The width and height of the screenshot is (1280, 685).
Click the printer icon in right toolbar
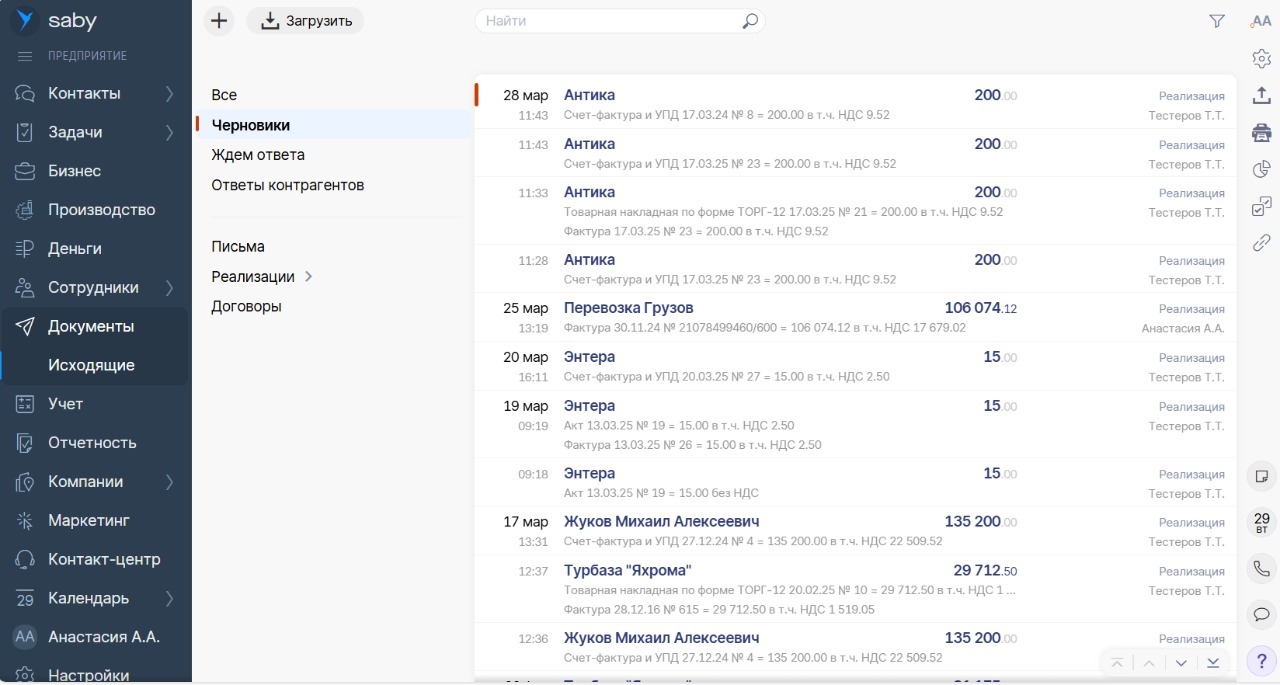coord(1262,132)
